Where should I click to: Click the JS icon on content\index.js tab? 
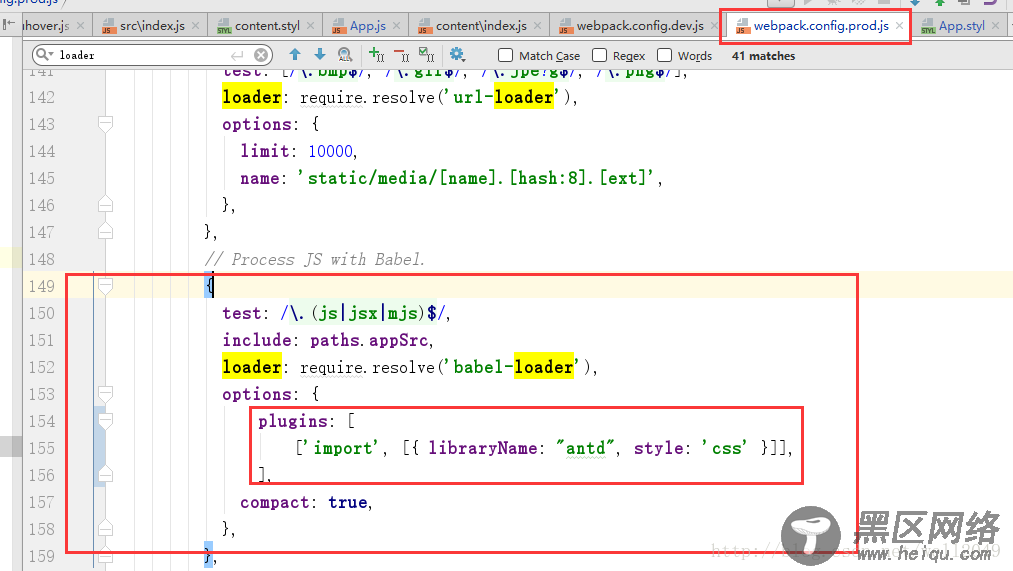tap(424, 26)
